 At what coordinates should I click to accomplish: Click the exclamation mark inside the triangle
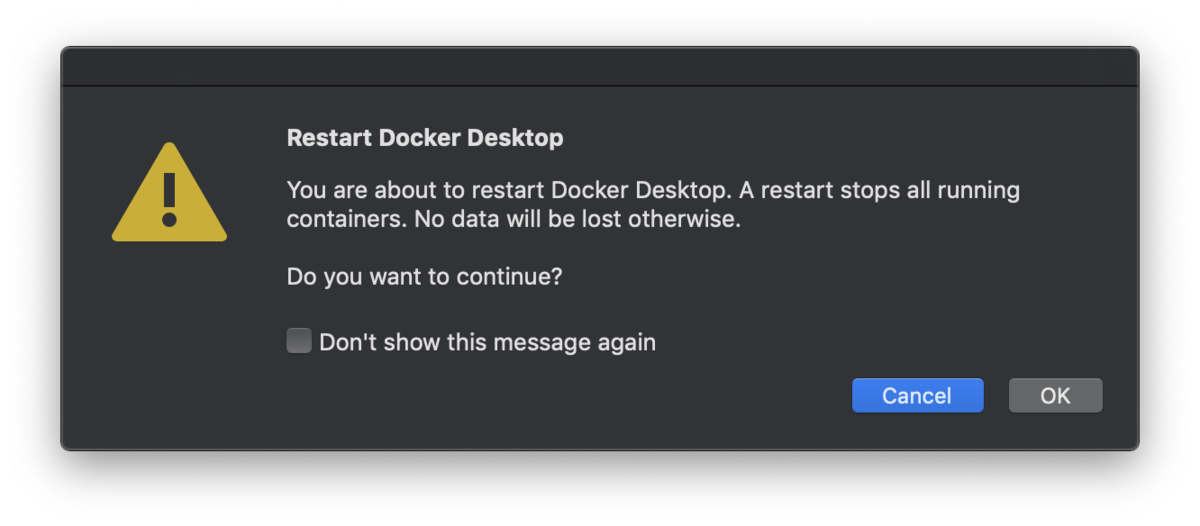click(169, 198)
